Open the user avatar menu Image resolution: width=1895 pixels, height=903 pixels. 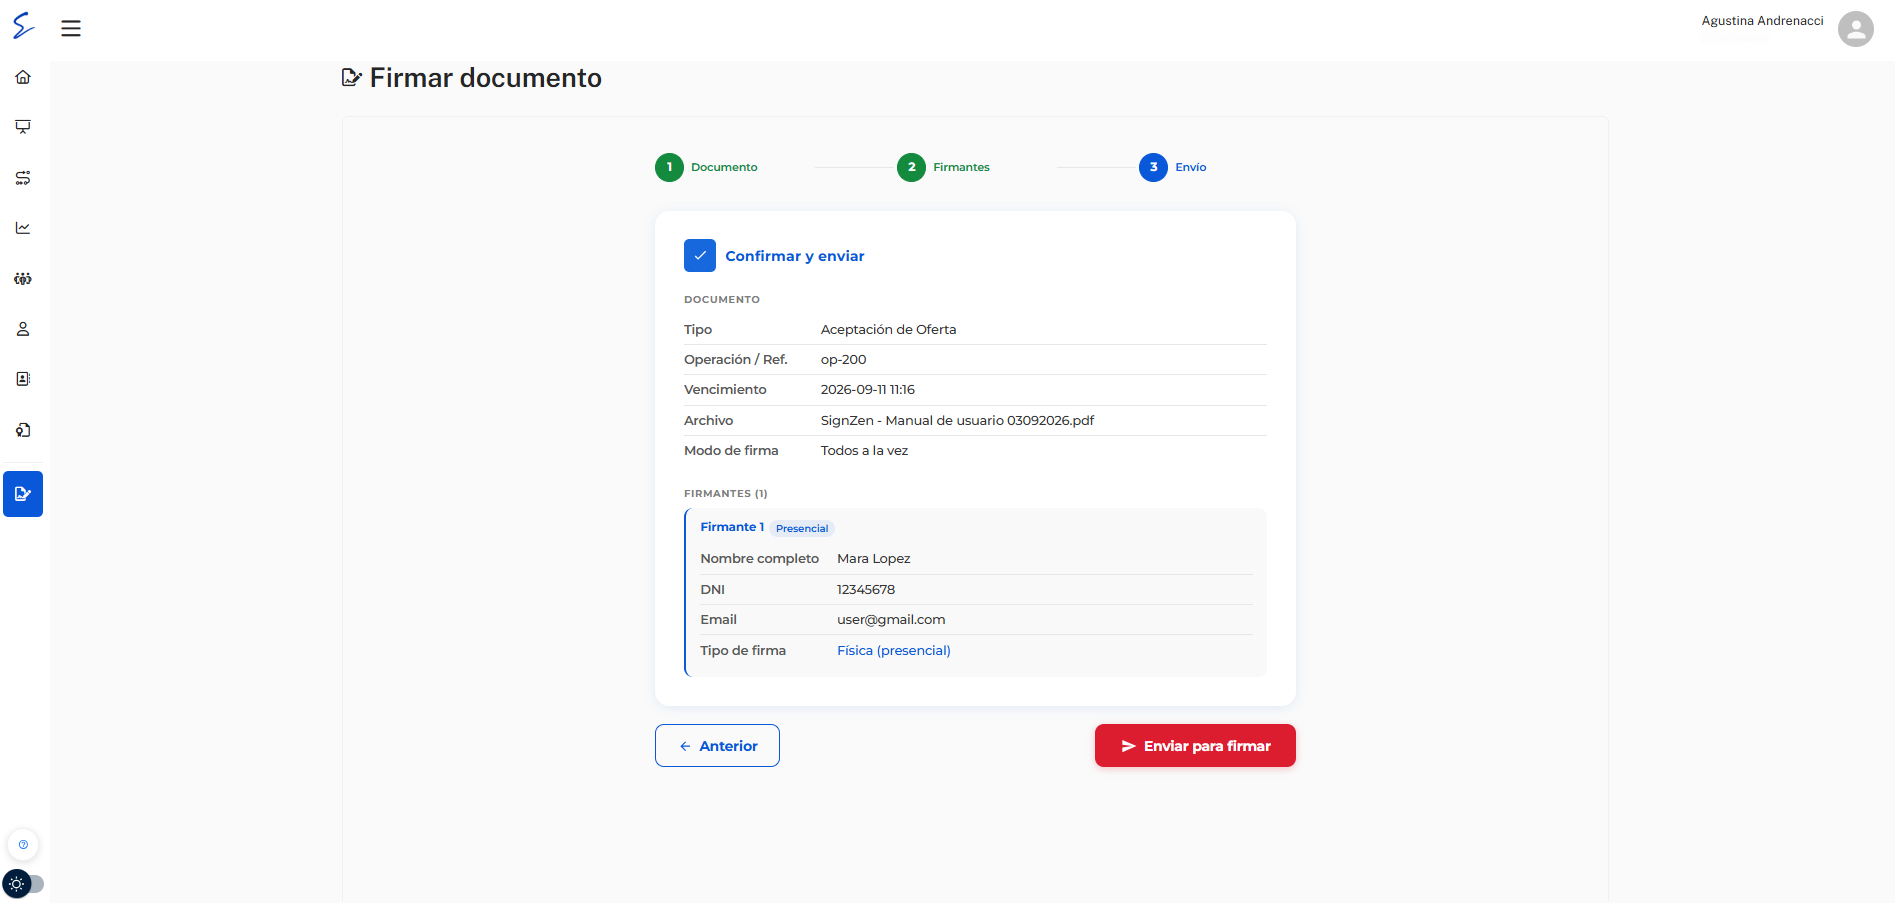pos(1855,28)
